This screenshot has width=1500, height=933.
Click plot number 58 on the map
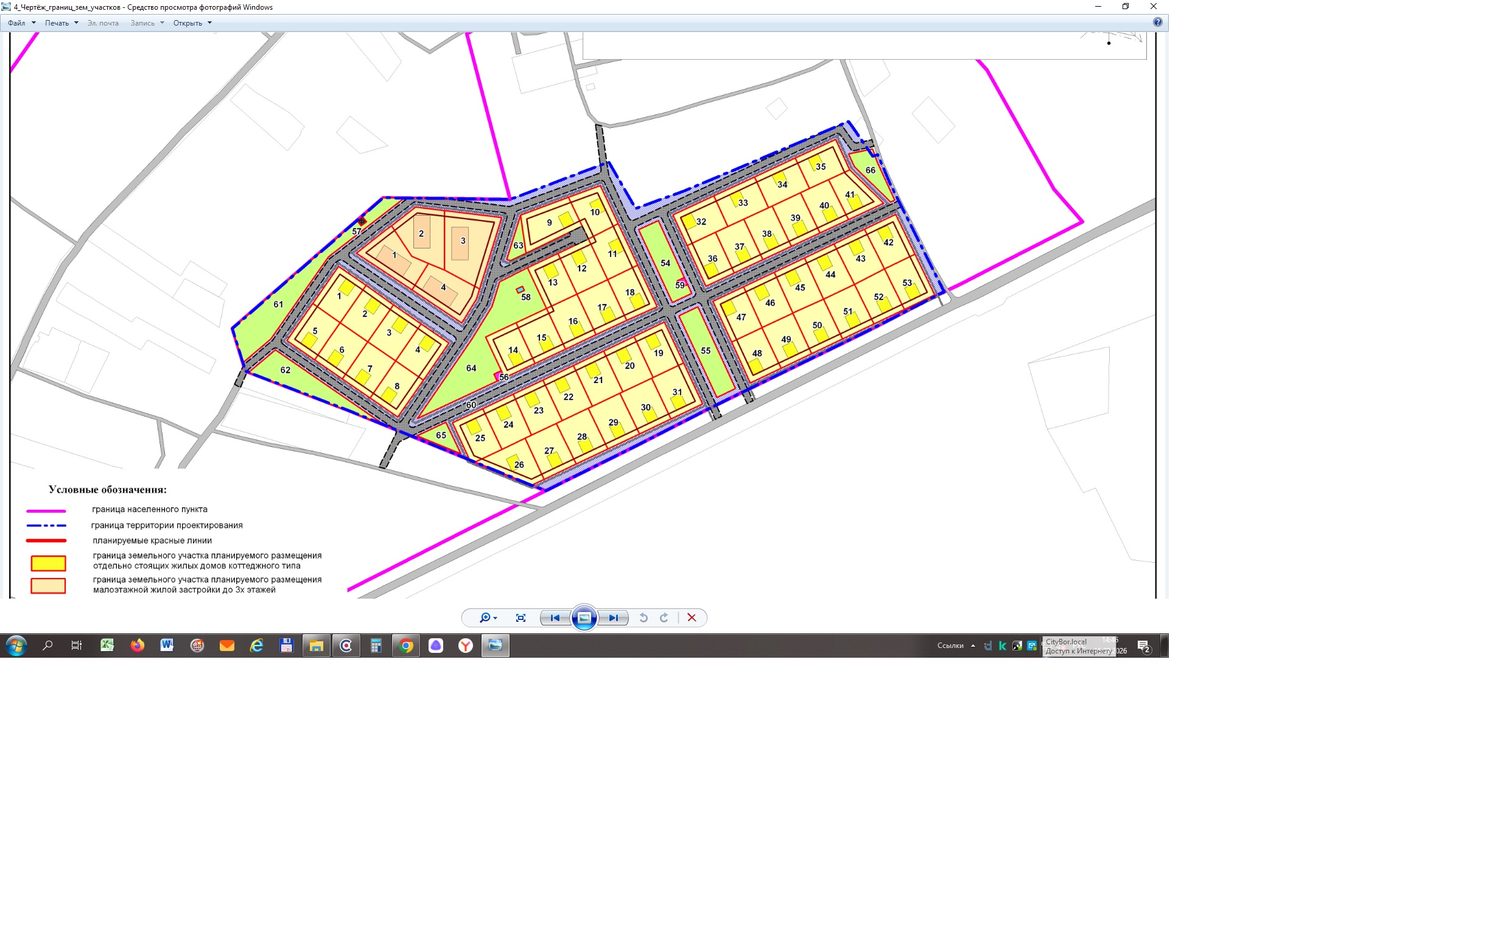coord(526,297)
